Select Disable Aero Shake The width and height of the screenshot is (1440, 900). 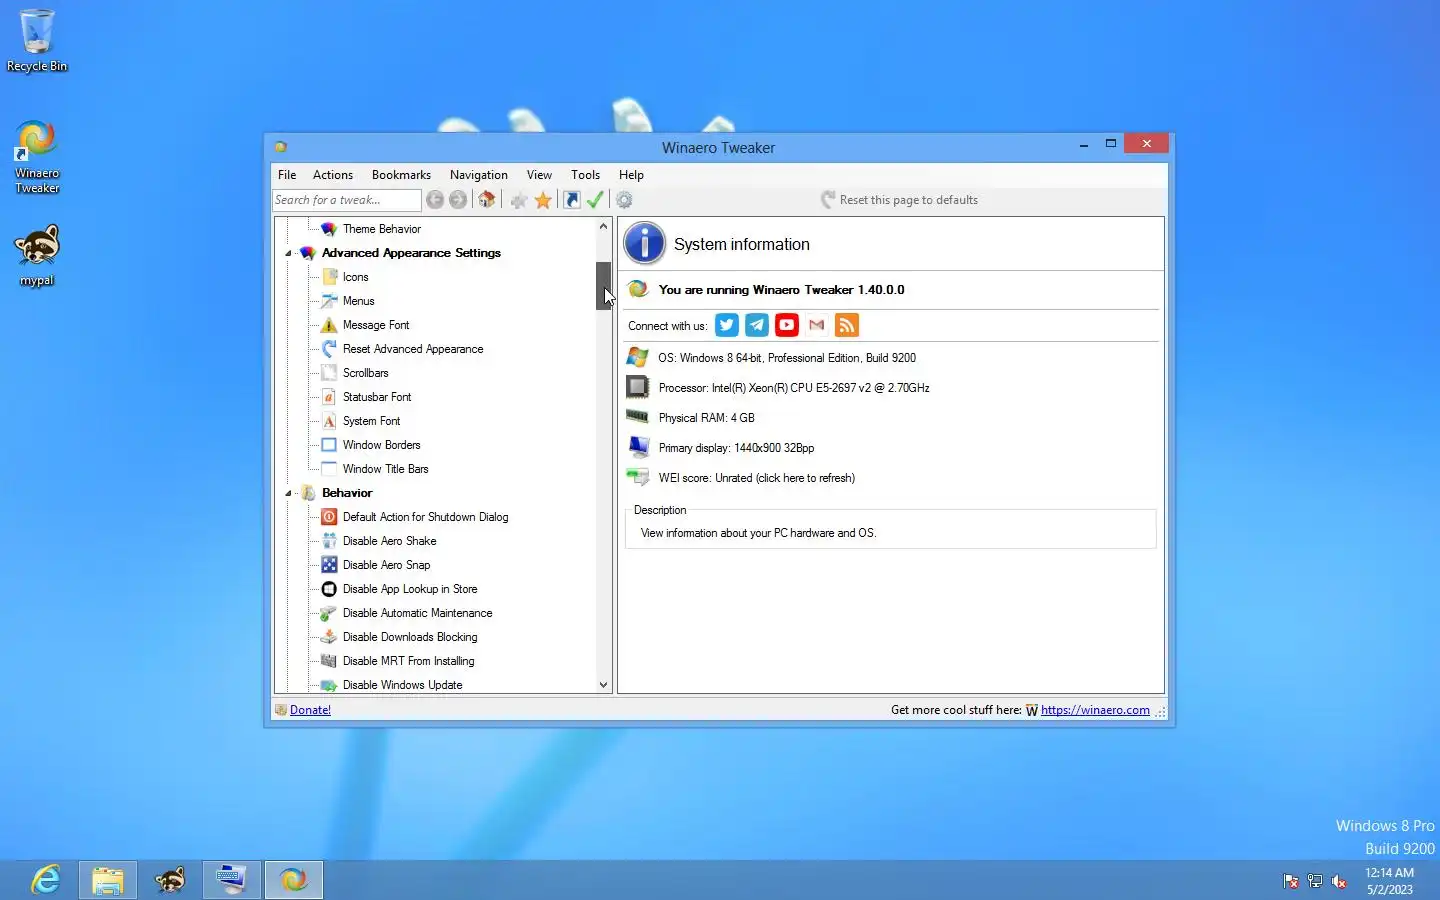click(389, 541)
